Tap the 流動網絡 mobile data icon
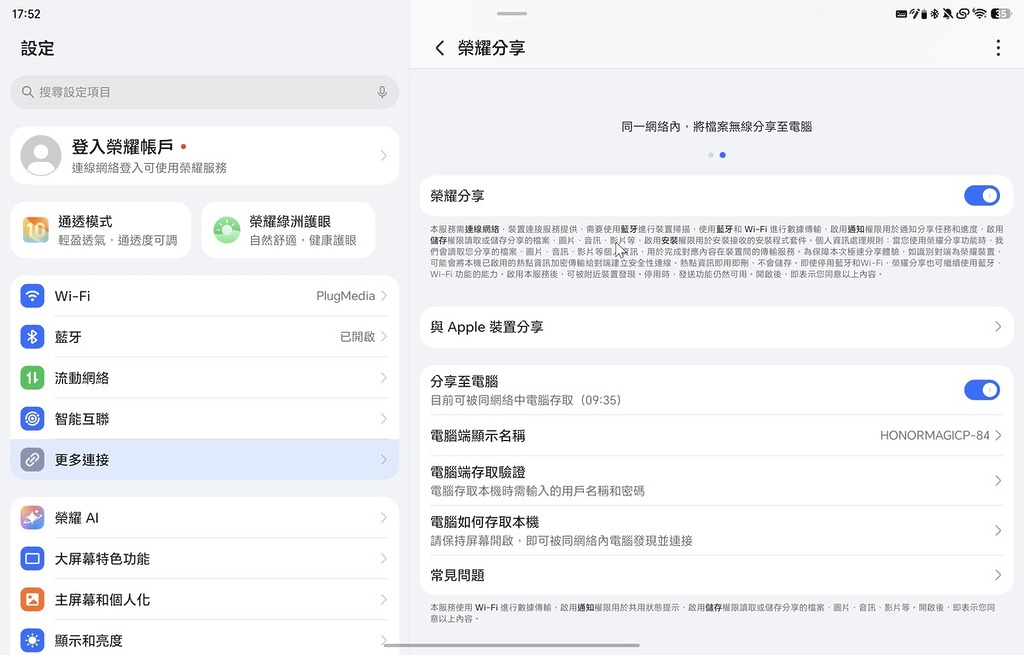The image size is (1024, 655). tap(32, 377)
